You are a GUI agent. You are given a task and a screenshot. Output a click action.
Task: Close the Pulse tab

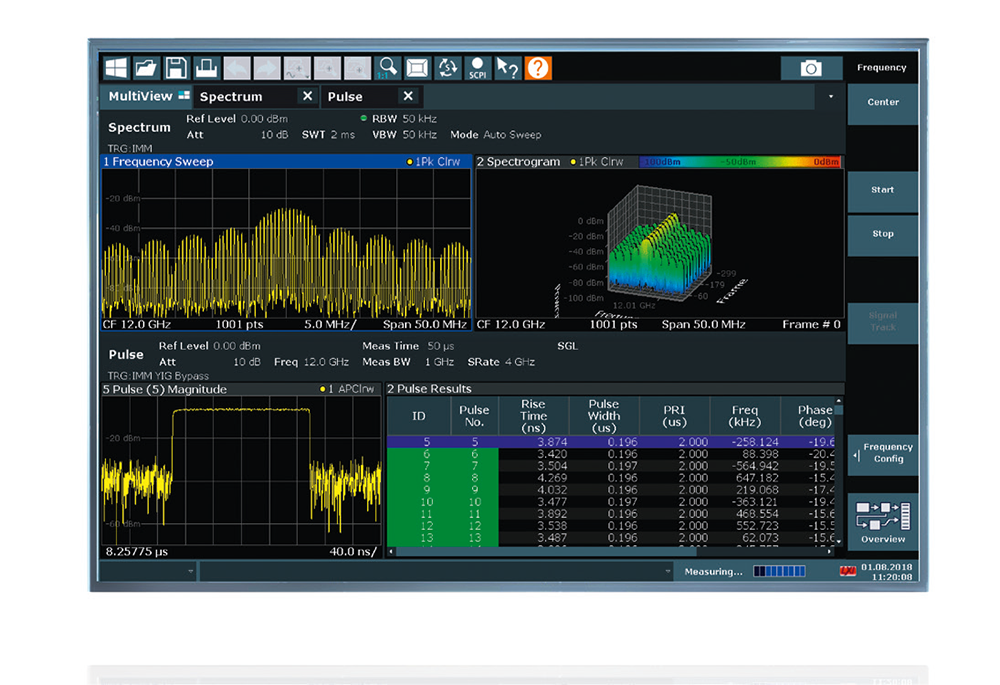pyautogui.click(x=408, y=97)
